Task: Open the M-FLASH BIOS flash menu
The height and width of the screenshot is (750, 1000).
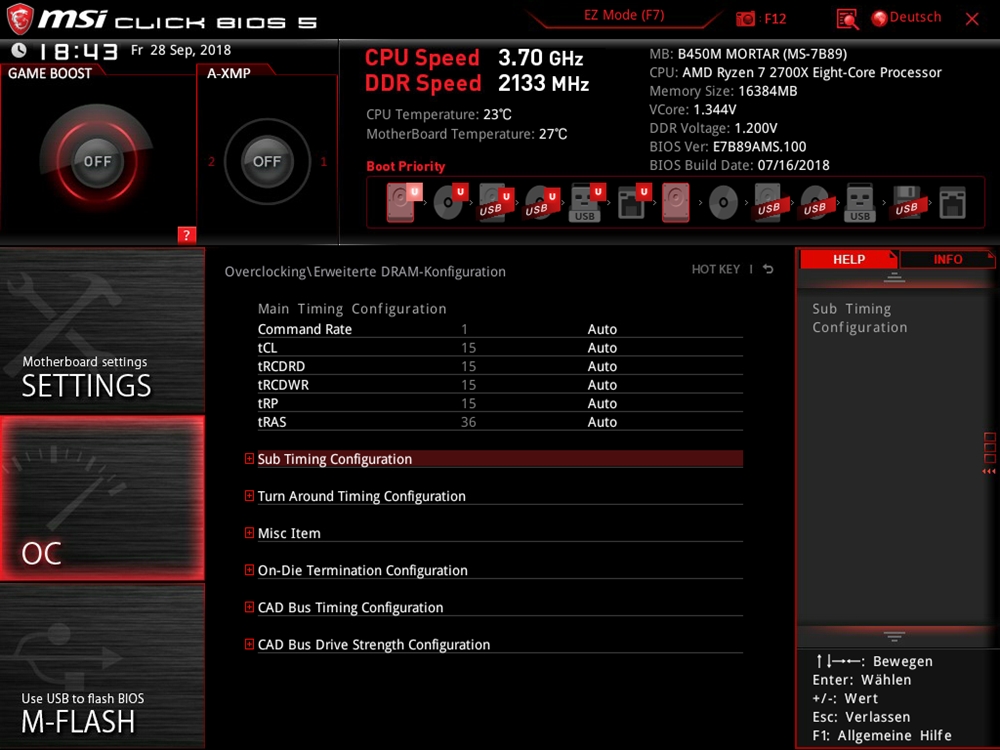Action: pos(102,666)
